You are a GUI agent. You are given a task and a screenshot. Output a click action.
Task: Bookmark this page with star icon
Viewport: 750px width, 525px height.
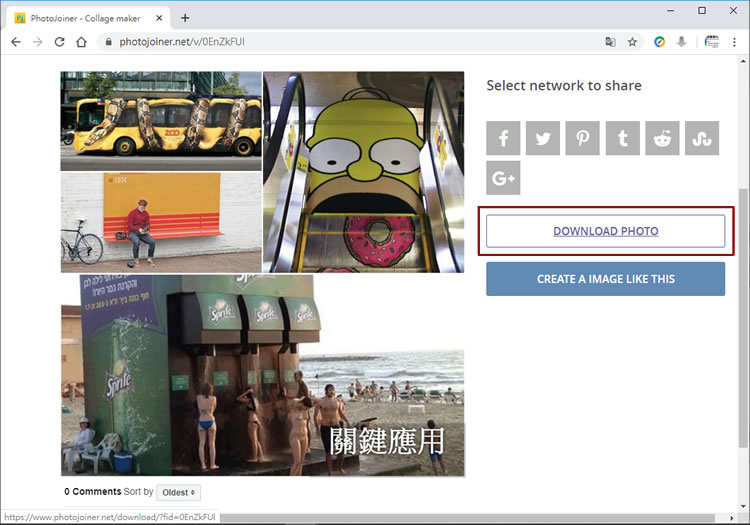click(x=632, y=42)
